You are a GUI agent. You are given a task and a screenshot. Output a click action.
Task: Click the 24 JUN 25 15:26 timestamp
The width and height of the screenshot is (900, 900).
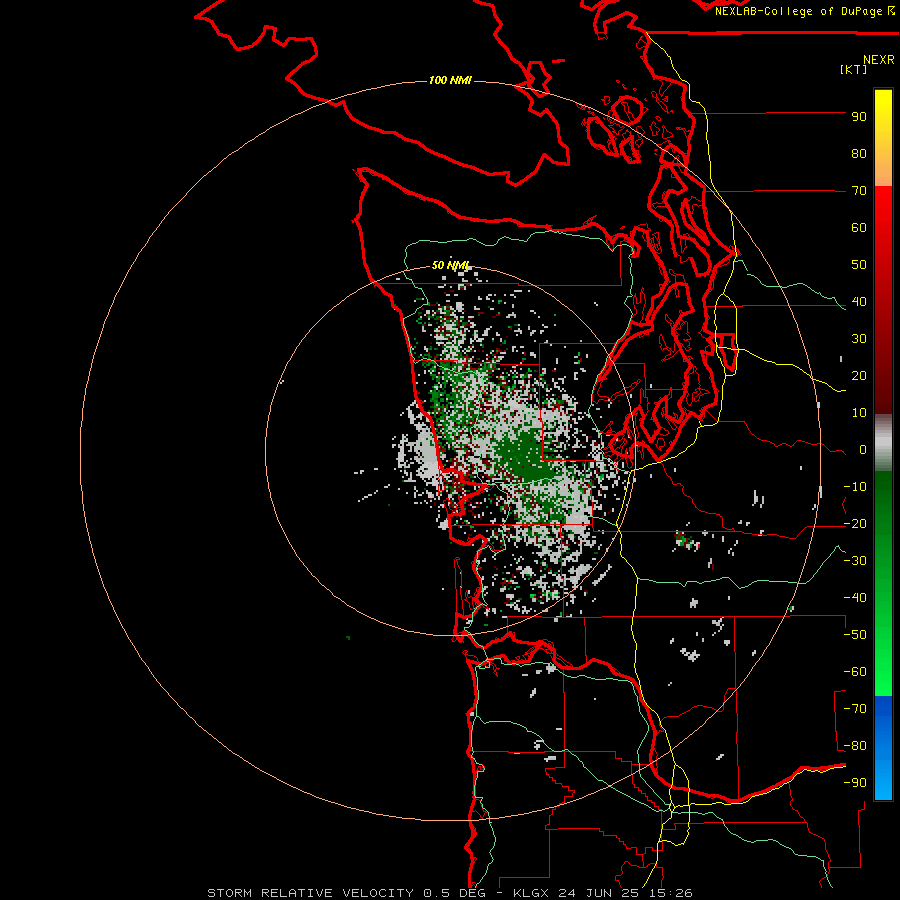pos(626,893)
